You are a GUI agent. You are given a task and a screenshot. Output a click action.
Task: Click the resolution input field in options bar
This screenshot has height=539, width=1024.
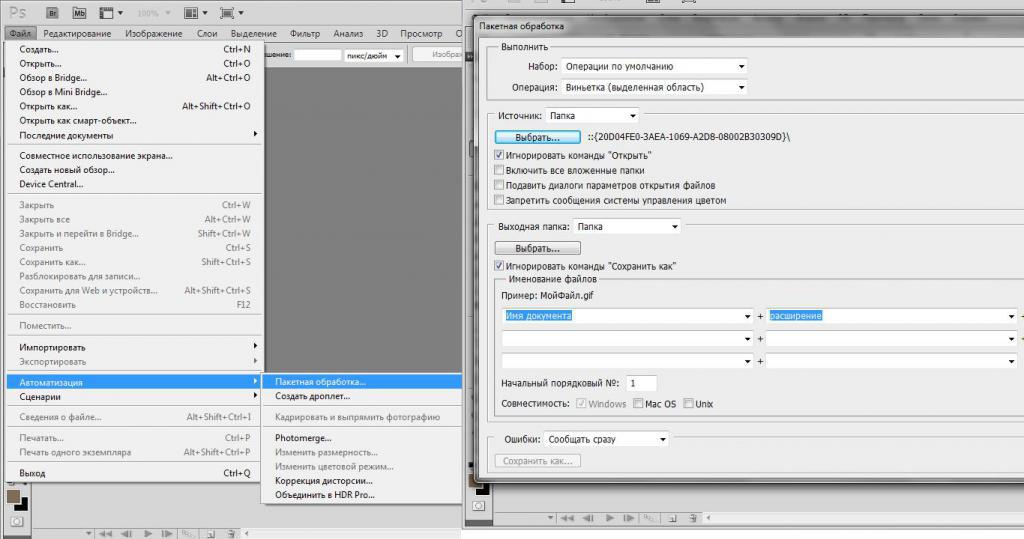point(317,56)
